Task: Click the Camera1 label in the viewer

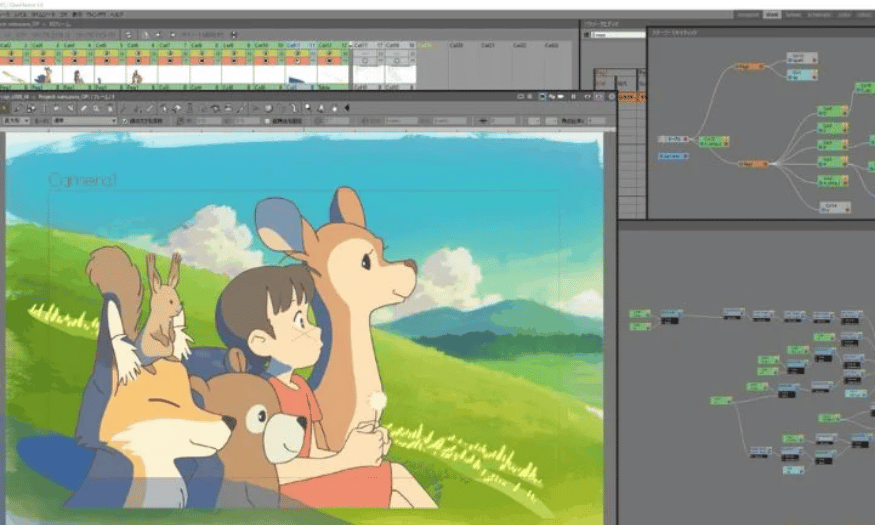Action: (x=83, y=180)
